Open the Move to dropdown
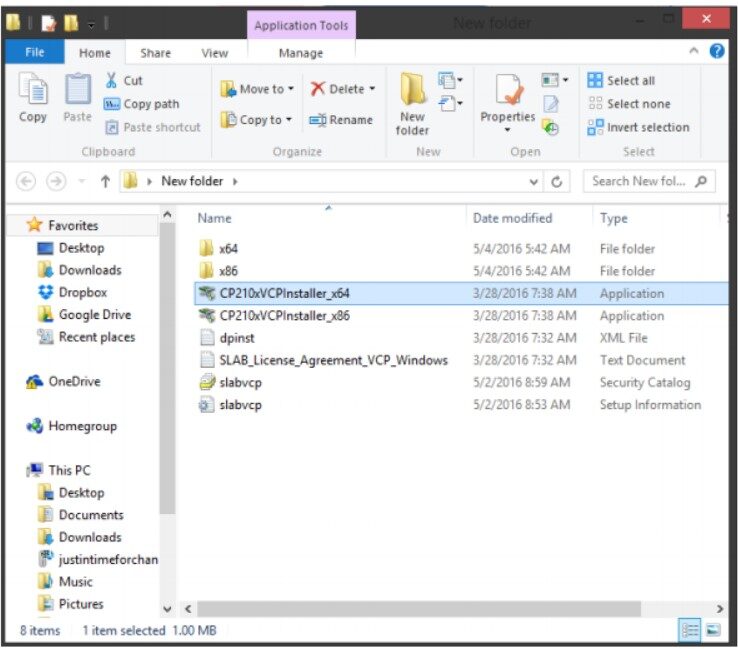 tap(257, 89)
